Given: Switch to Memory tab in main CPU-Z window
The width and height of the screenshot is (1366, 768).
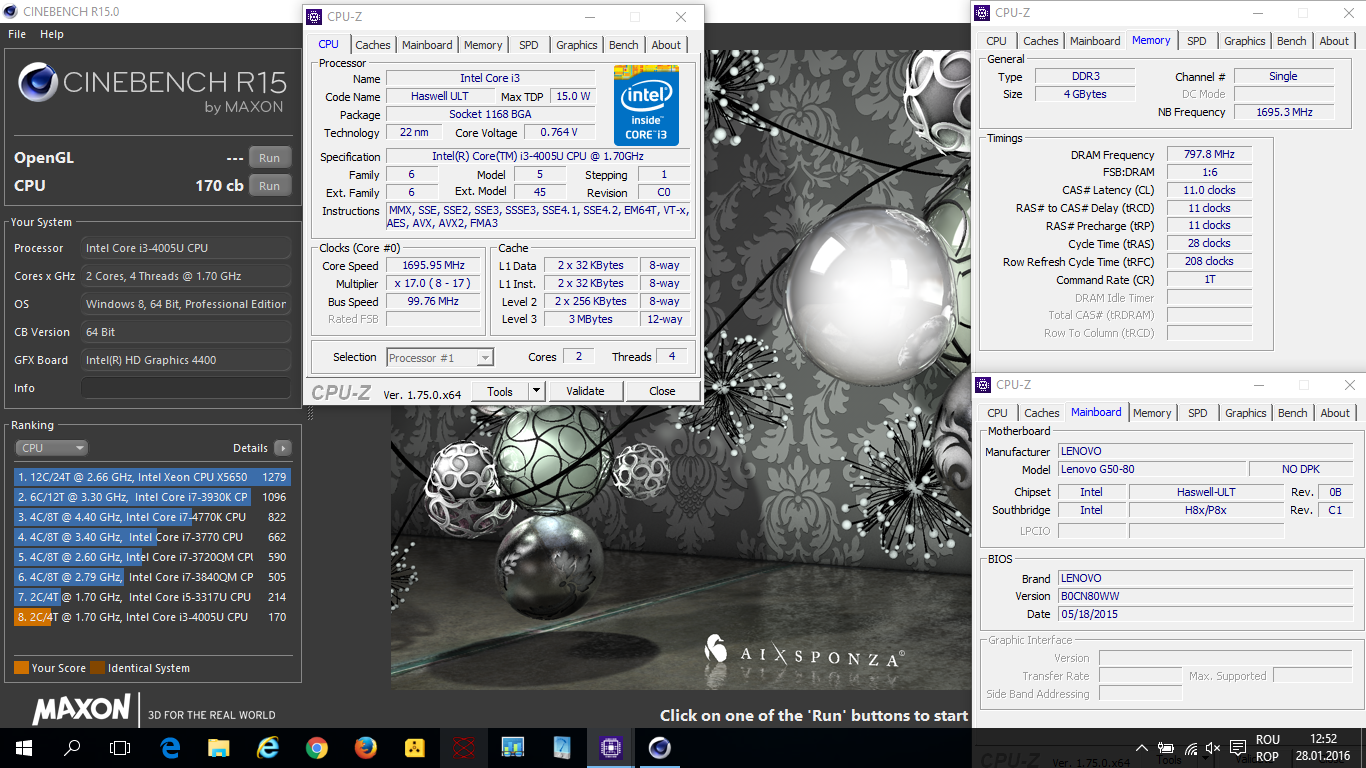Looking at the screenshot, I should click(x=483, y=45).
